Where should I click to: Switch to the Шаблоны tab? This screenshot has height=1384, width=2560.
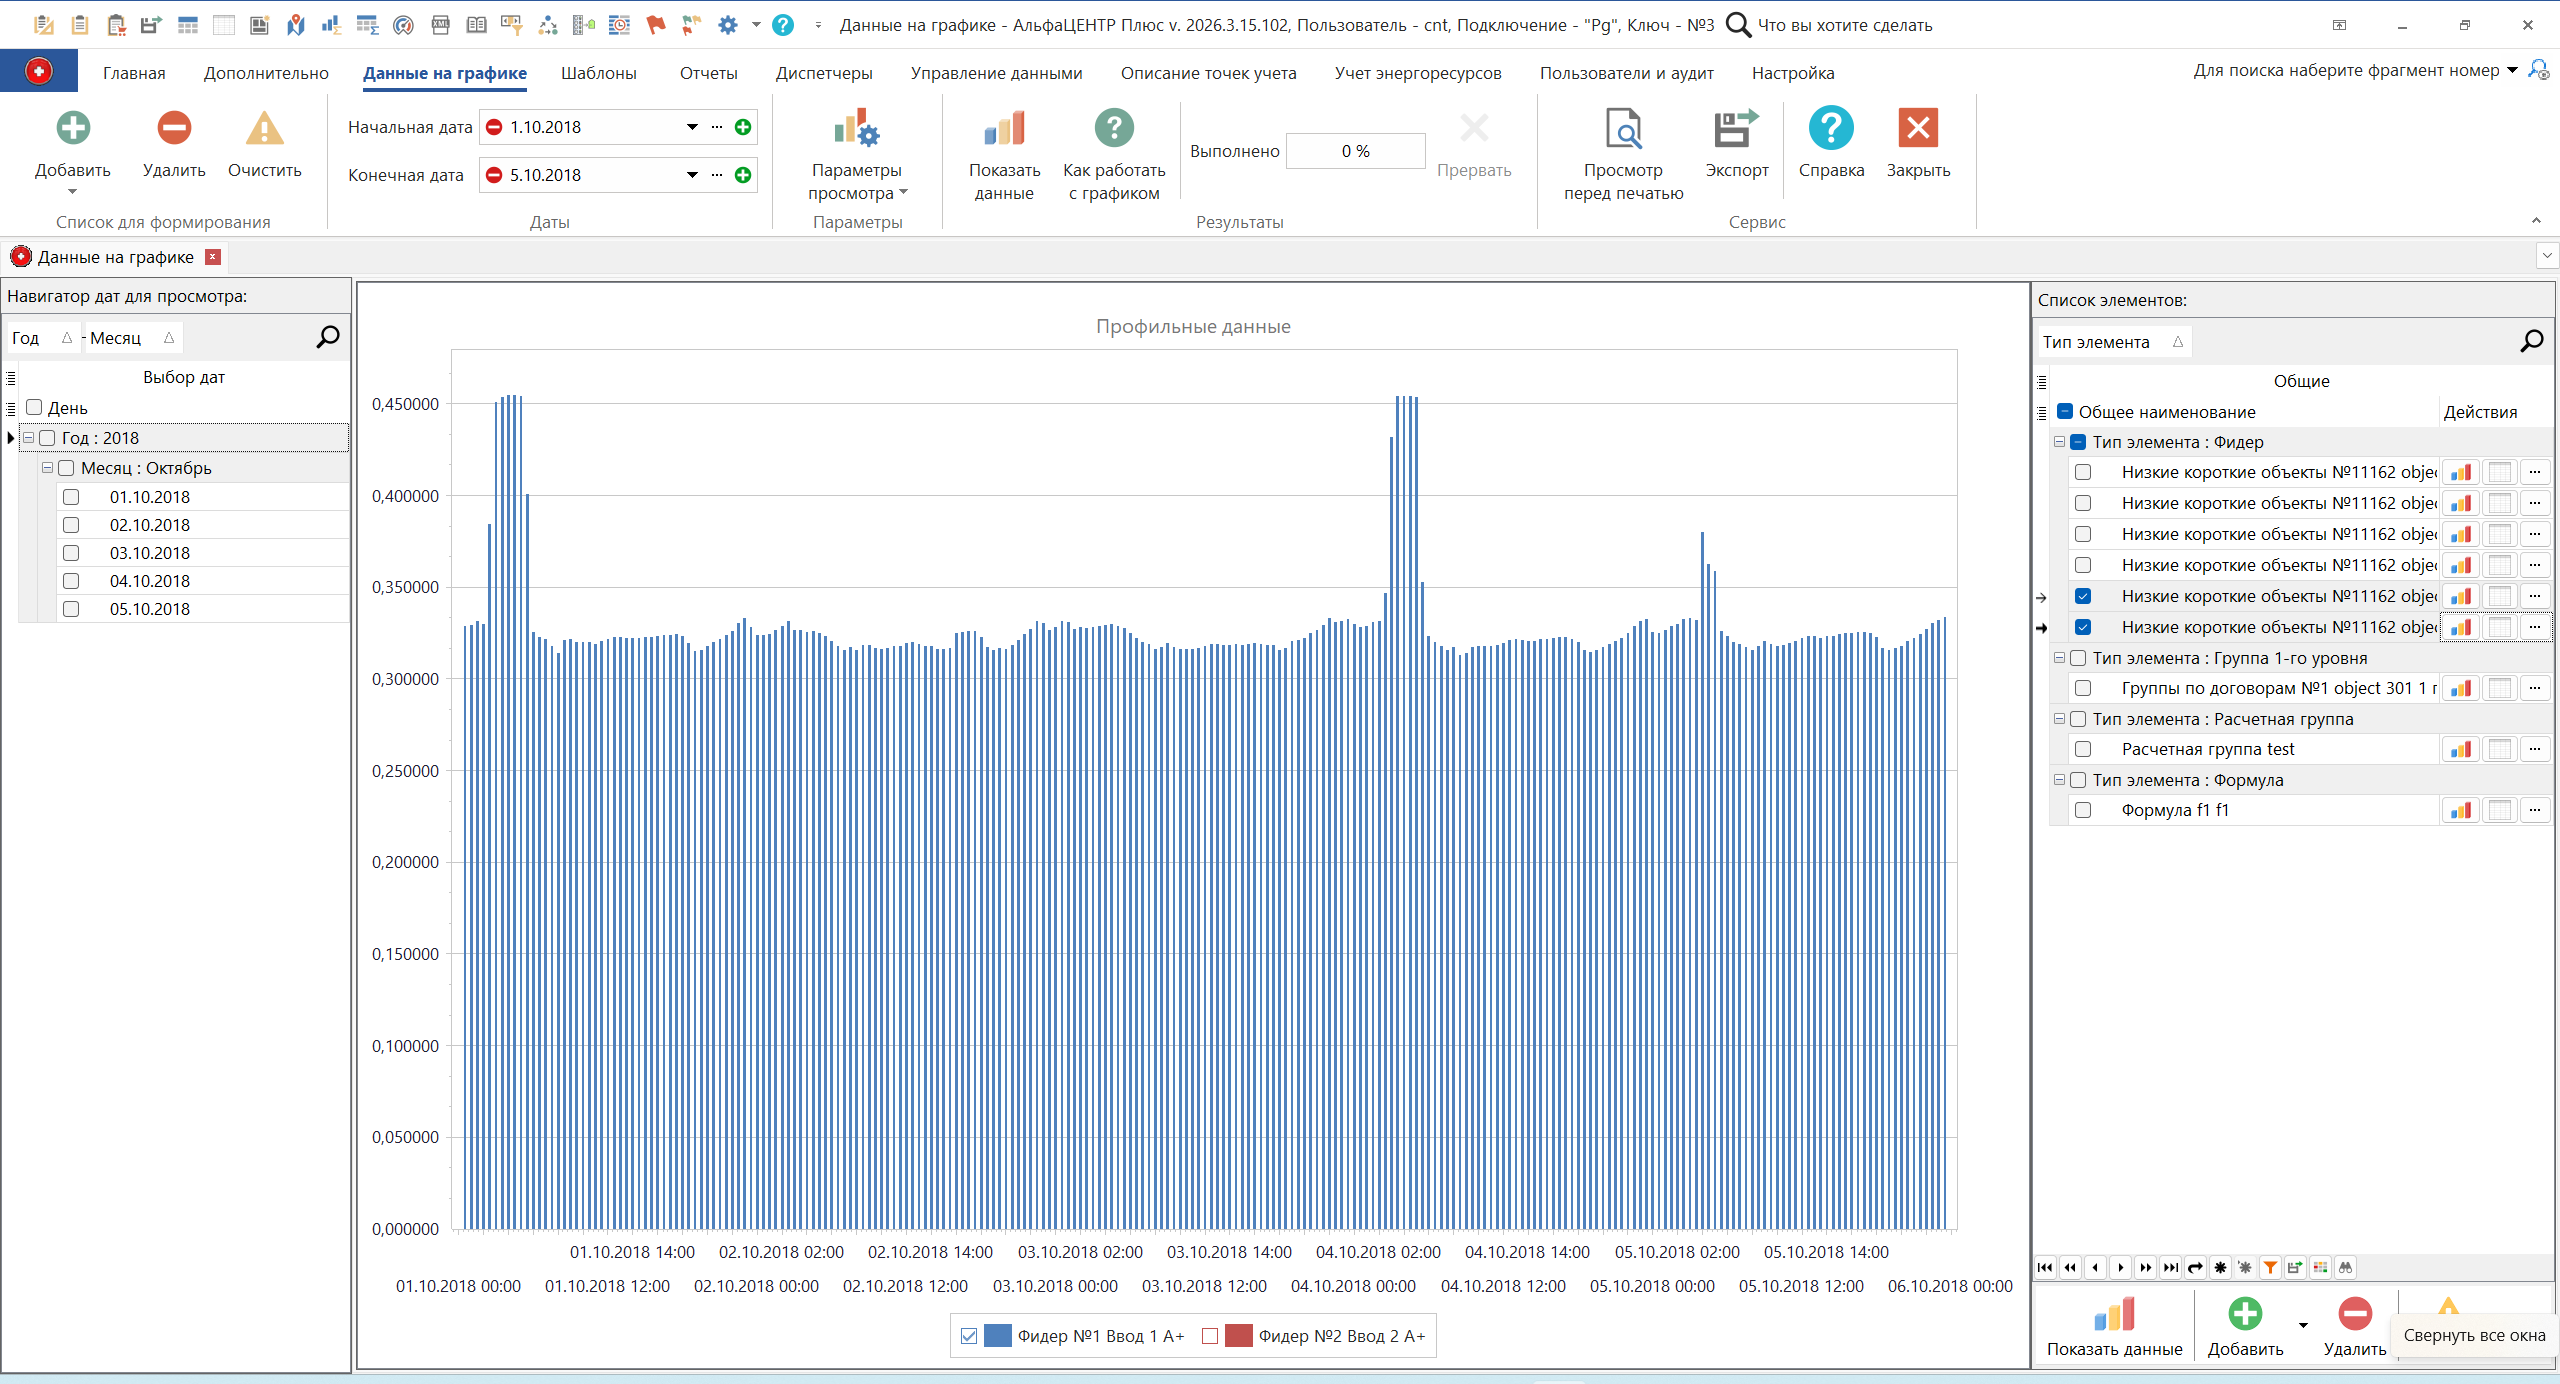598,72
